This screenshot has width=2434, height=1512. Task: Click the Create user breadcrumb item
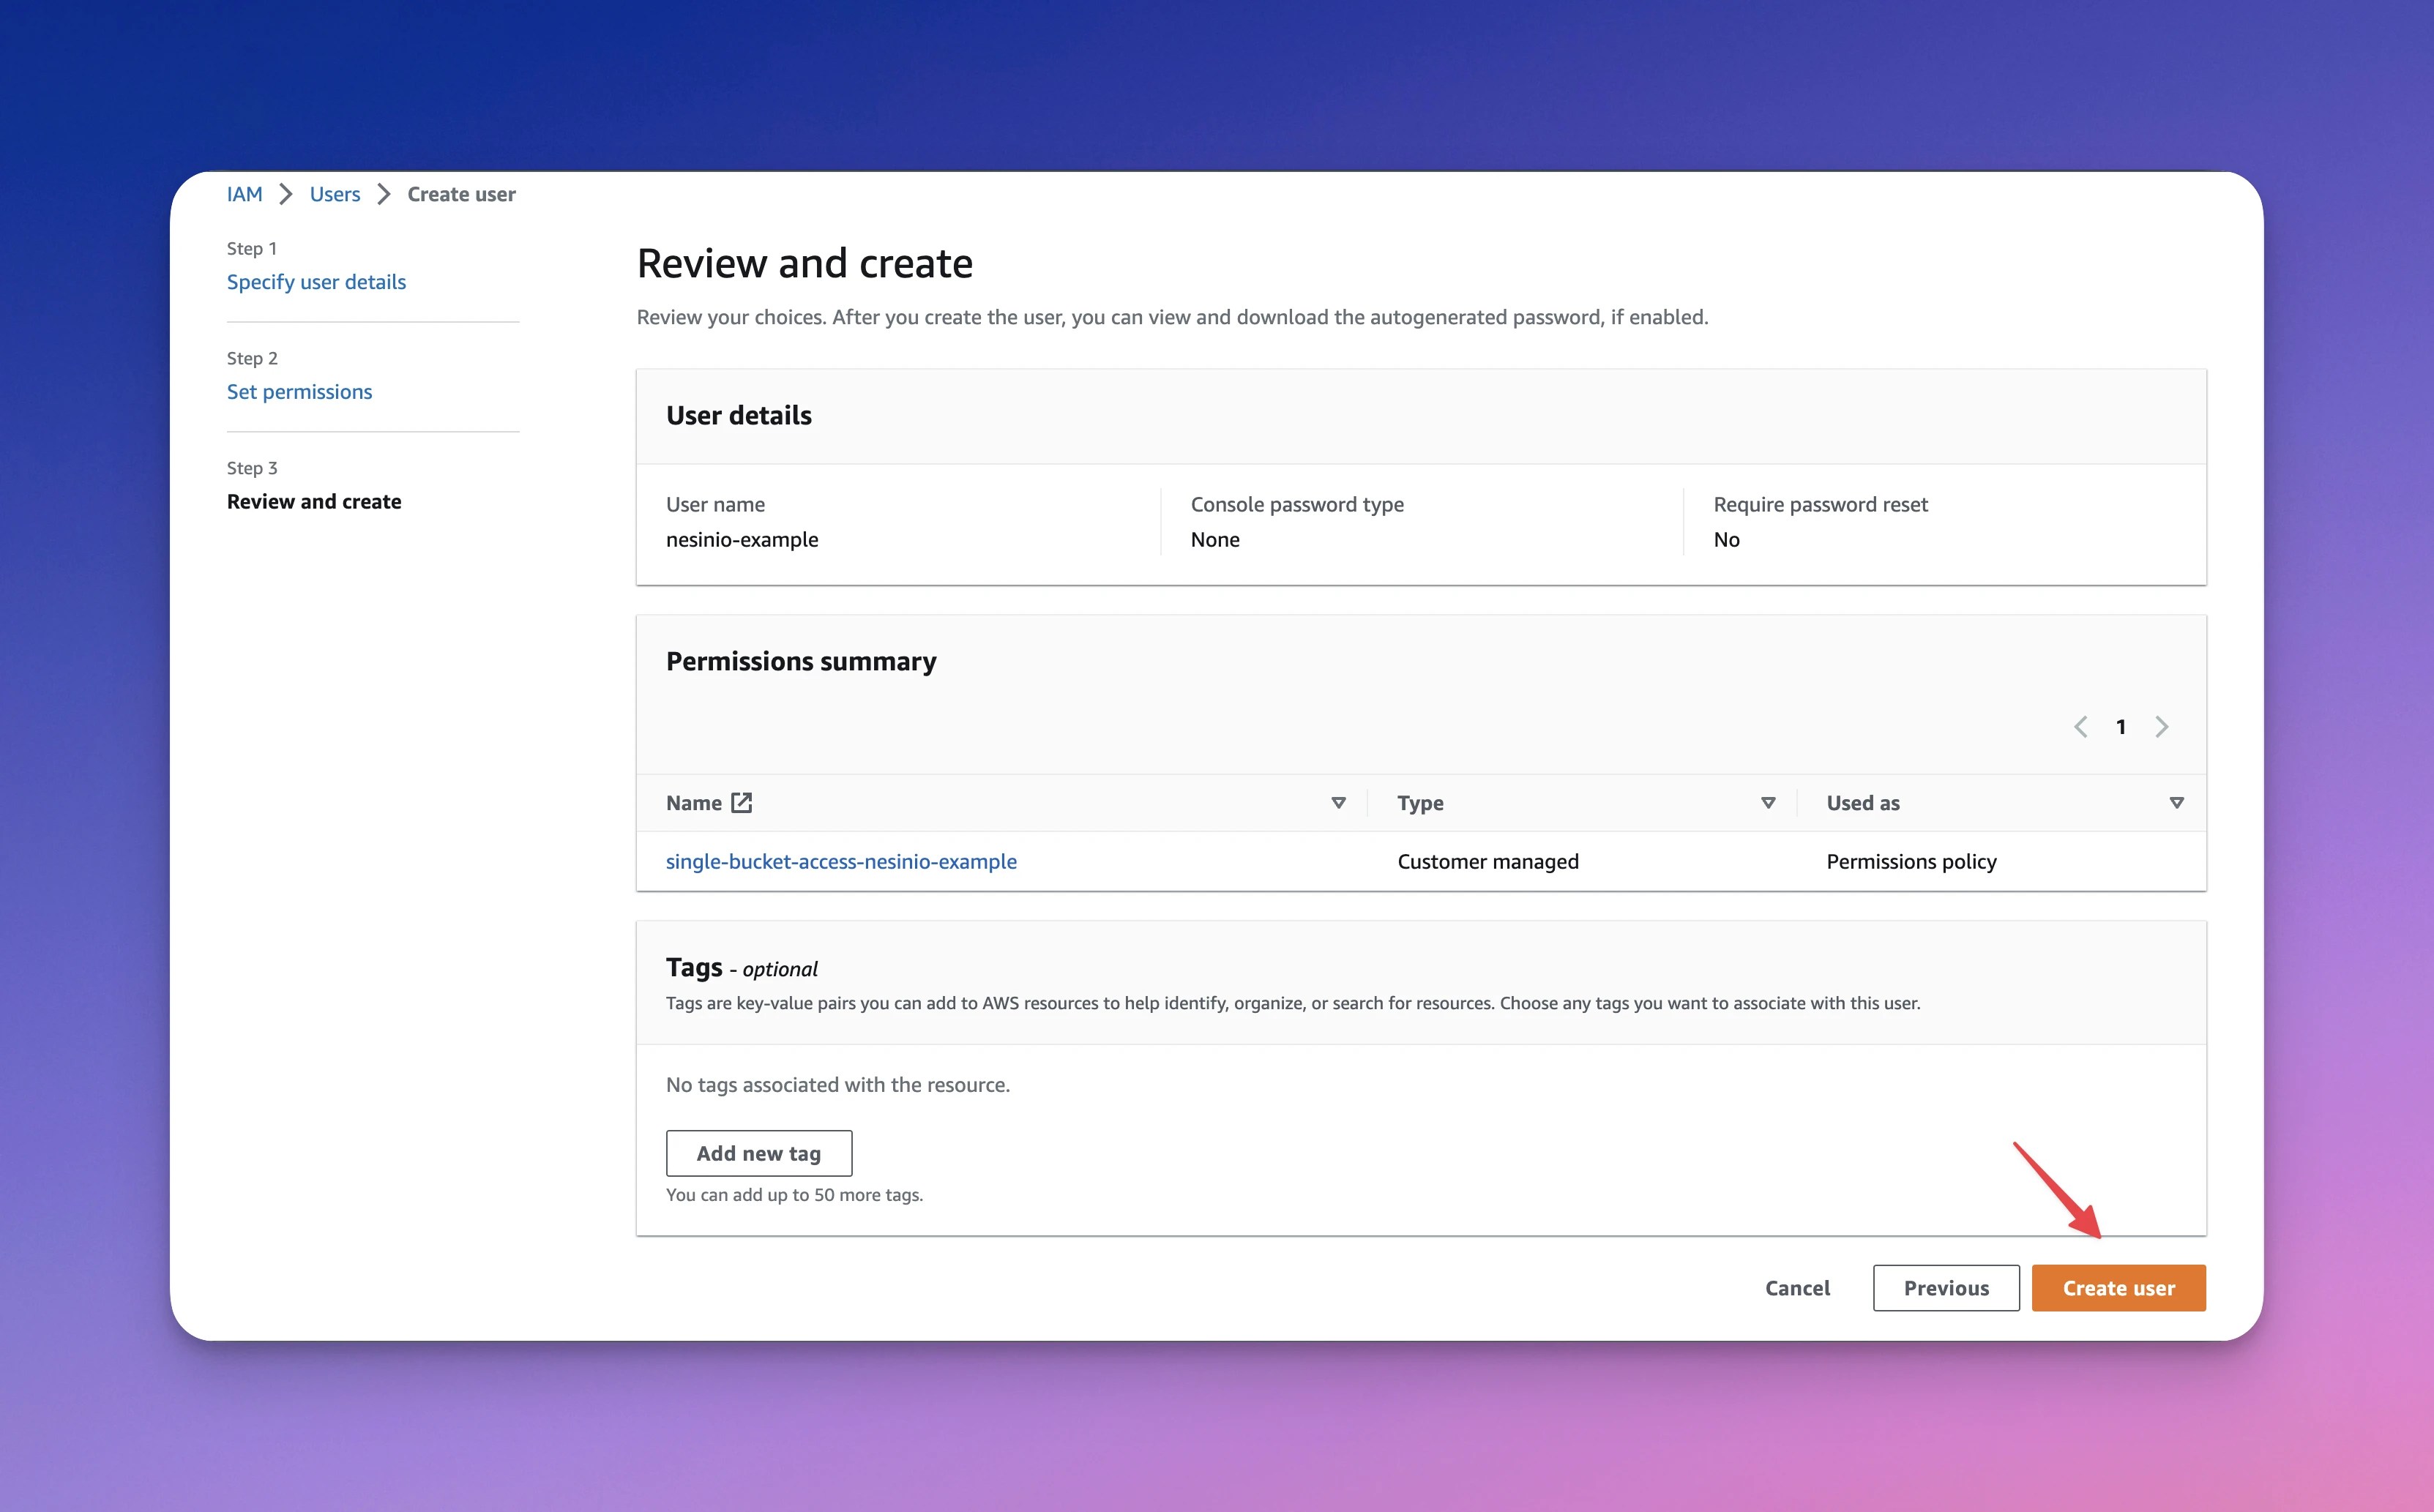pos(461,194)
